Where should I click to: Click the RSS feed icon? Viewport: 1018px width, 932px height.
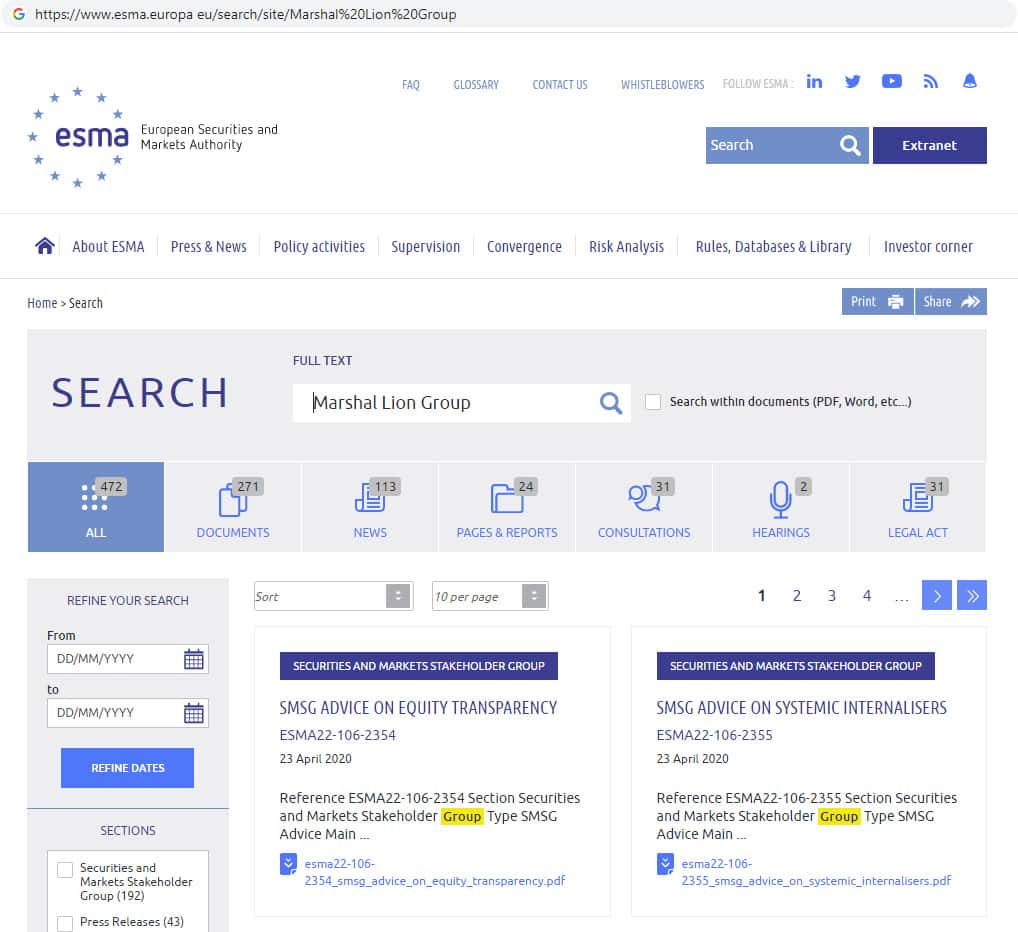(x=930, y=82)
